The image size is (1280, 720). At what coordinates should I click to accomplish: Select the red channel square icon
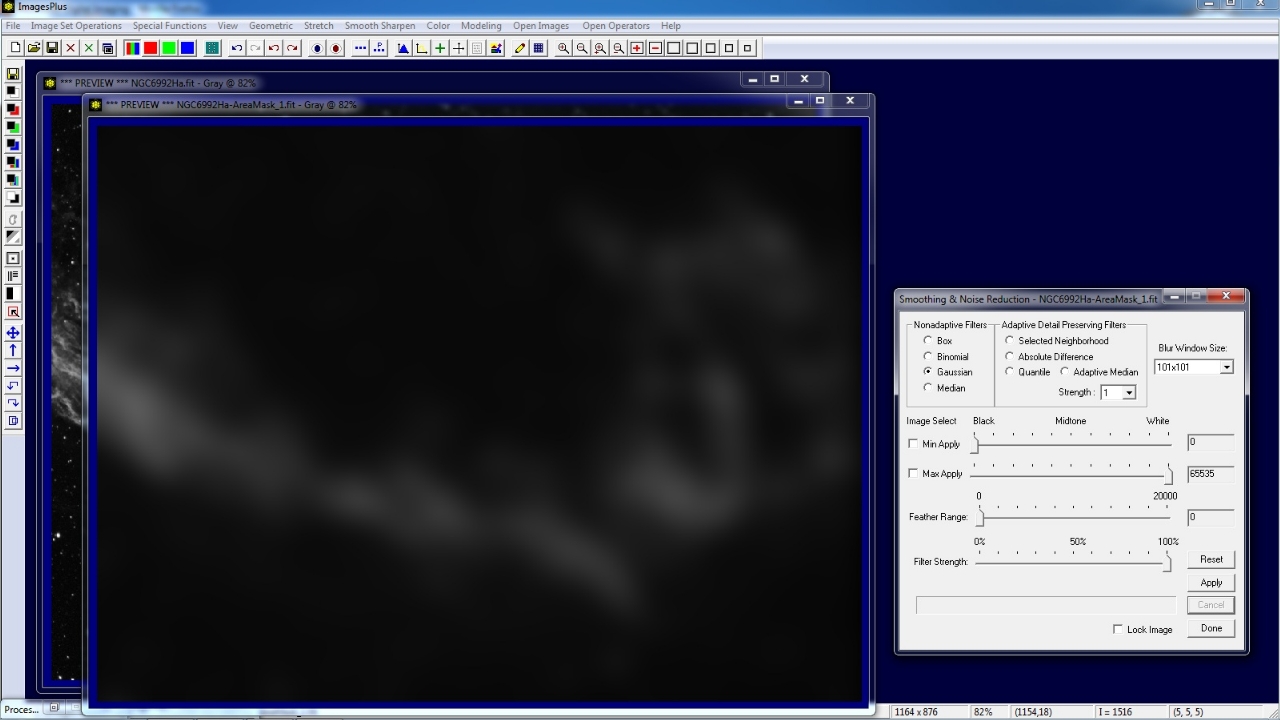(x=151, y=48)
